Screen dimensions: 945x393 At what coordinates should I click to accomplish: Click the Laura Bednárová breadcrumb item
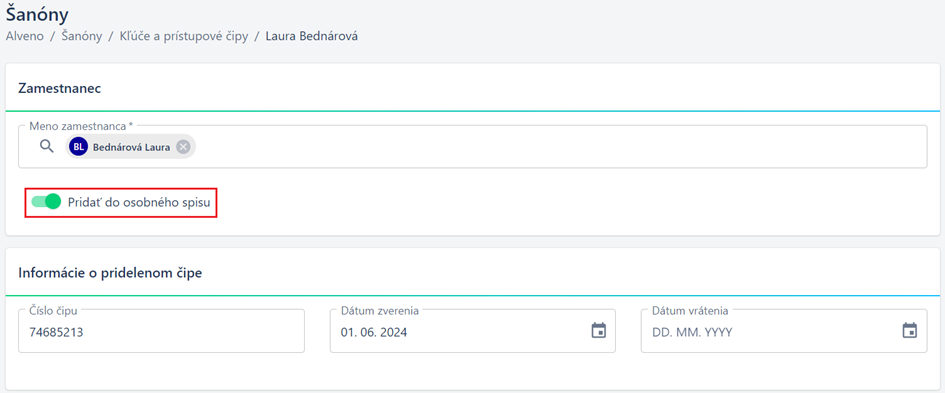[x=312, y=36]
